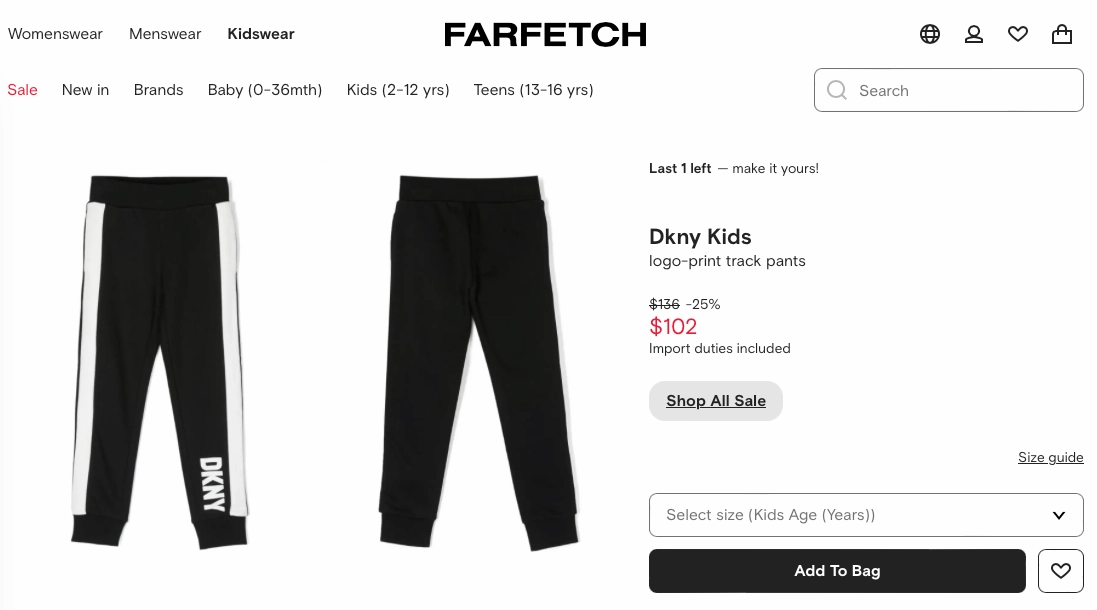Open the Teens (13-16 yrs) category
Viewport: 1097px width, 610px height.
click(x=533, y=90)
